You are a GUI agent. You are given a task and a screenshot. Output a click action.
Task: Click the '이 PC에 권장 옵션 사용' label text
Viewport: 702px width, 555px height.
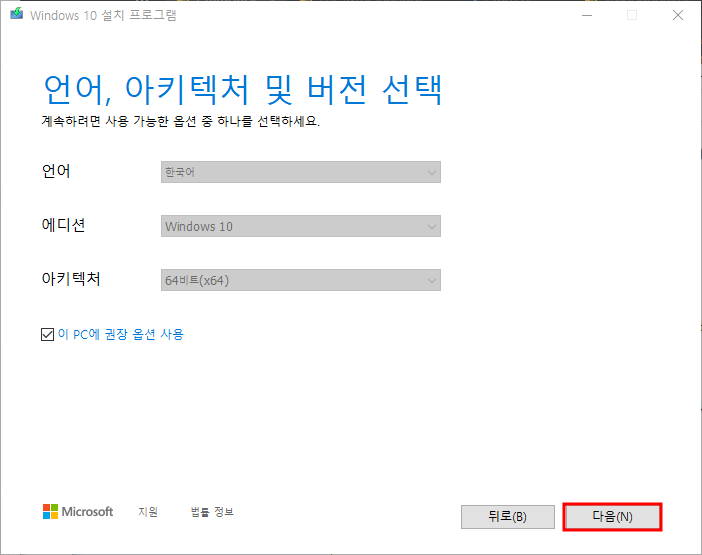pos(121,334)
